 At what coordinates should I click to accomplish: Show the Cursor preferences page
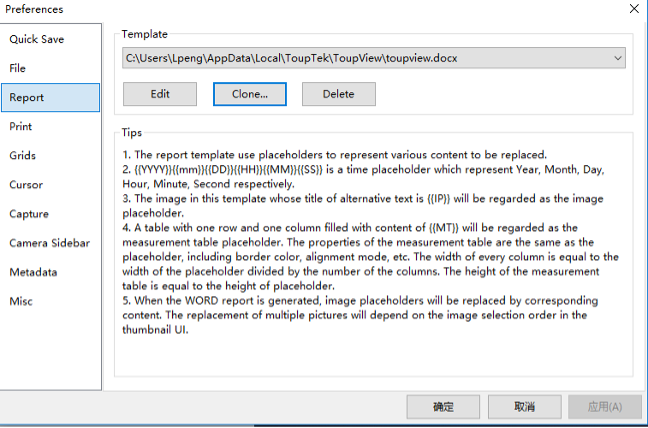click(x=26, y=185)
